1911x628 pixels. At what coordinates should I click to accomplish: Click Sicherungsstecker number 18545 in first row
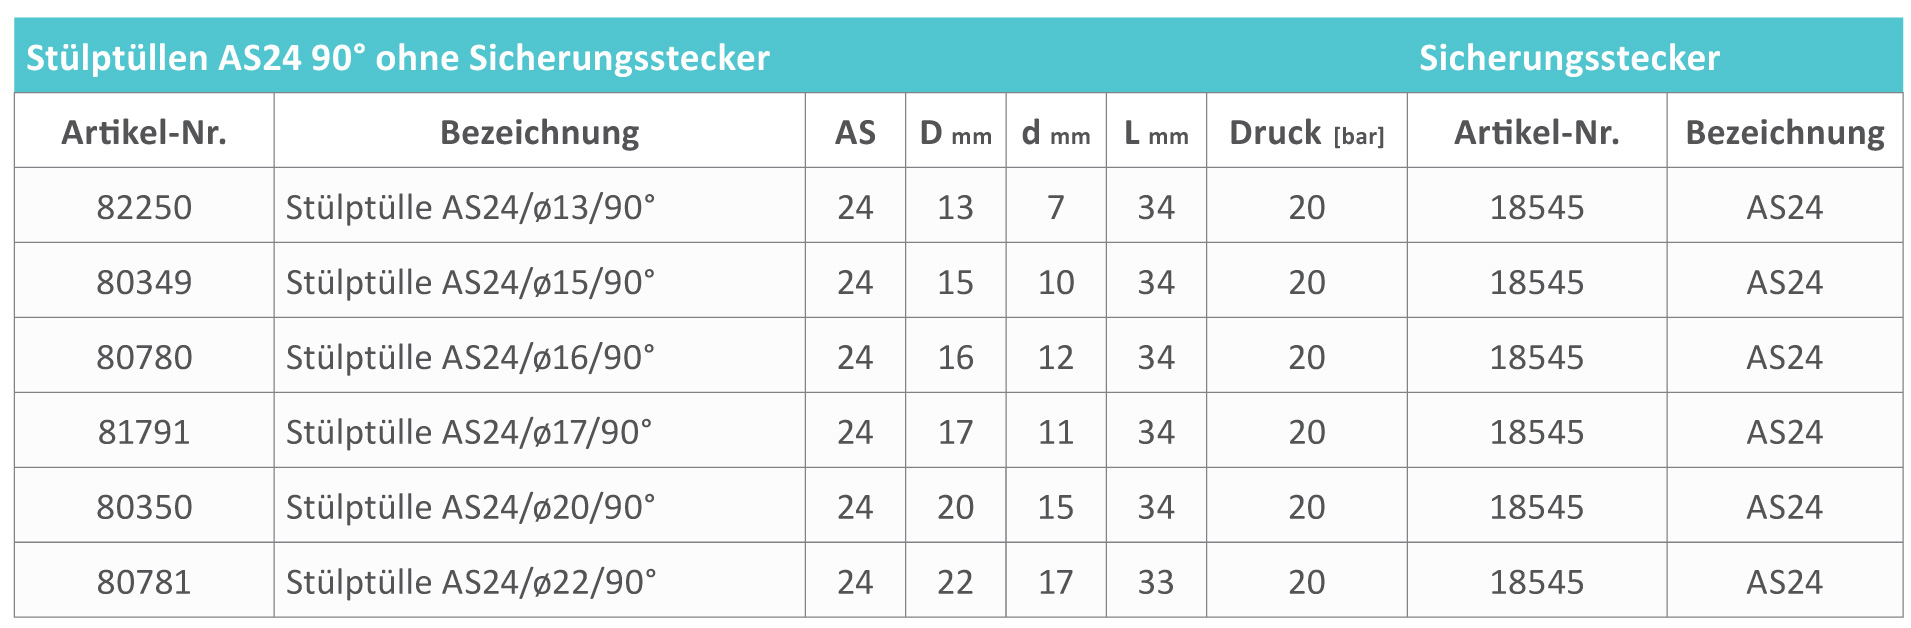pos(1537,207)
